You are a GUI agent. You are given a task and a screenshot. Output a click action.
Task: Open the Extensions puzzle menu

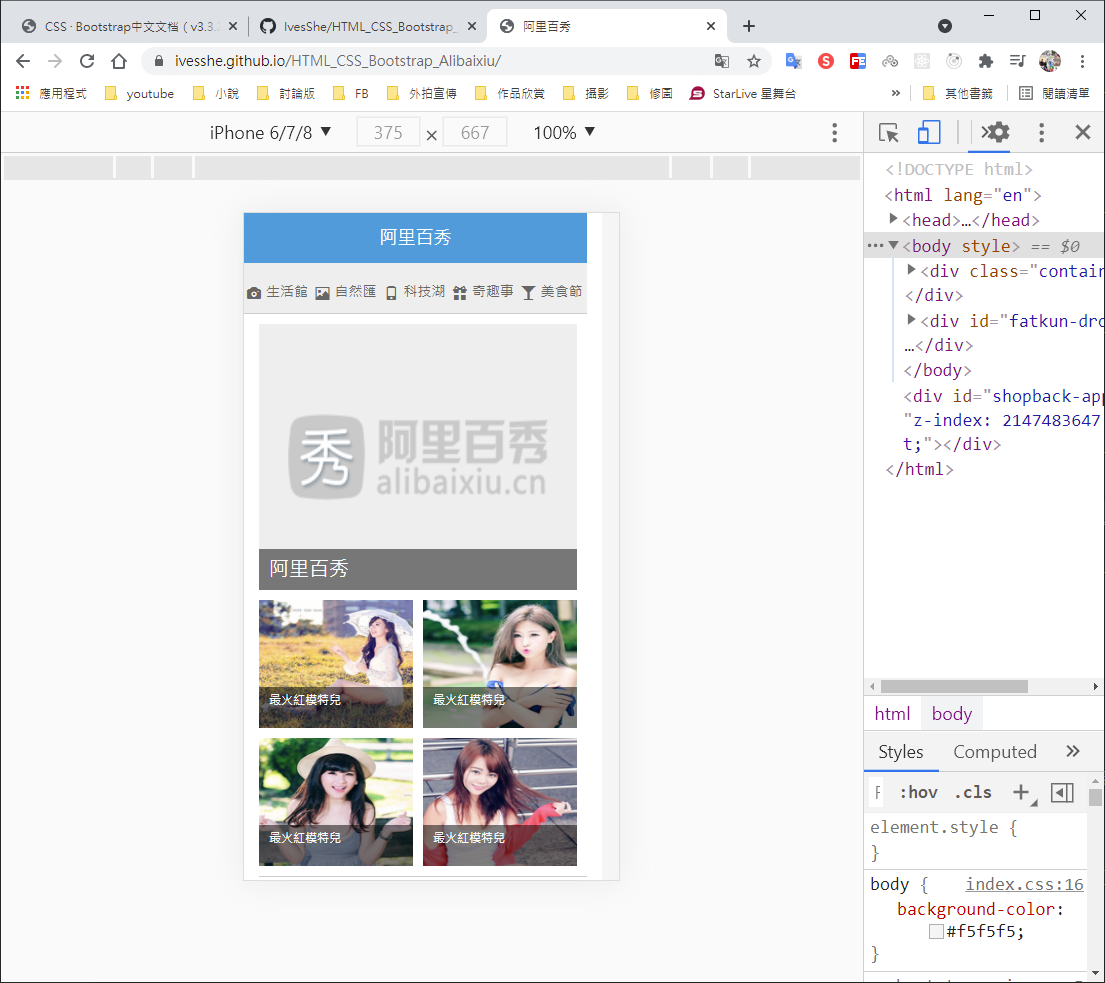(x=986, y=61)
